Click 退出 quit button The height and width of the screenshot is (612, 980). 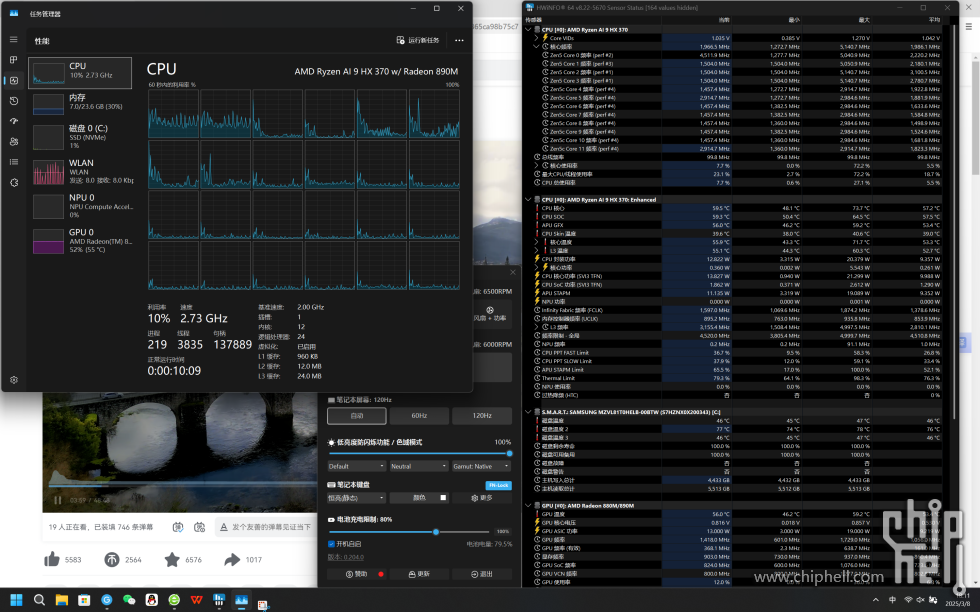coord(482,574)
